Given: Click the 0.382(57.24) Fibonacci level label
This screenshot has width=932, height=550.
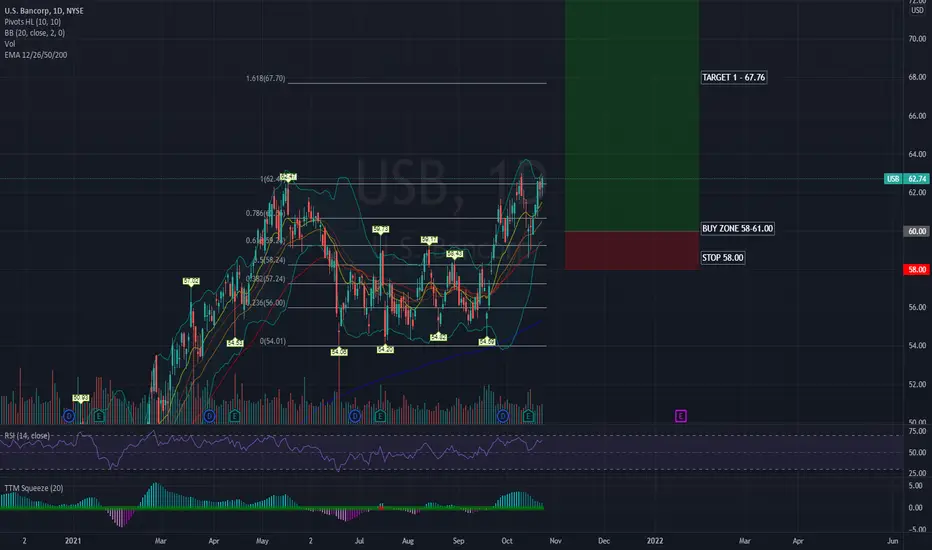Looking at the screenshot, I should [267, 279].
